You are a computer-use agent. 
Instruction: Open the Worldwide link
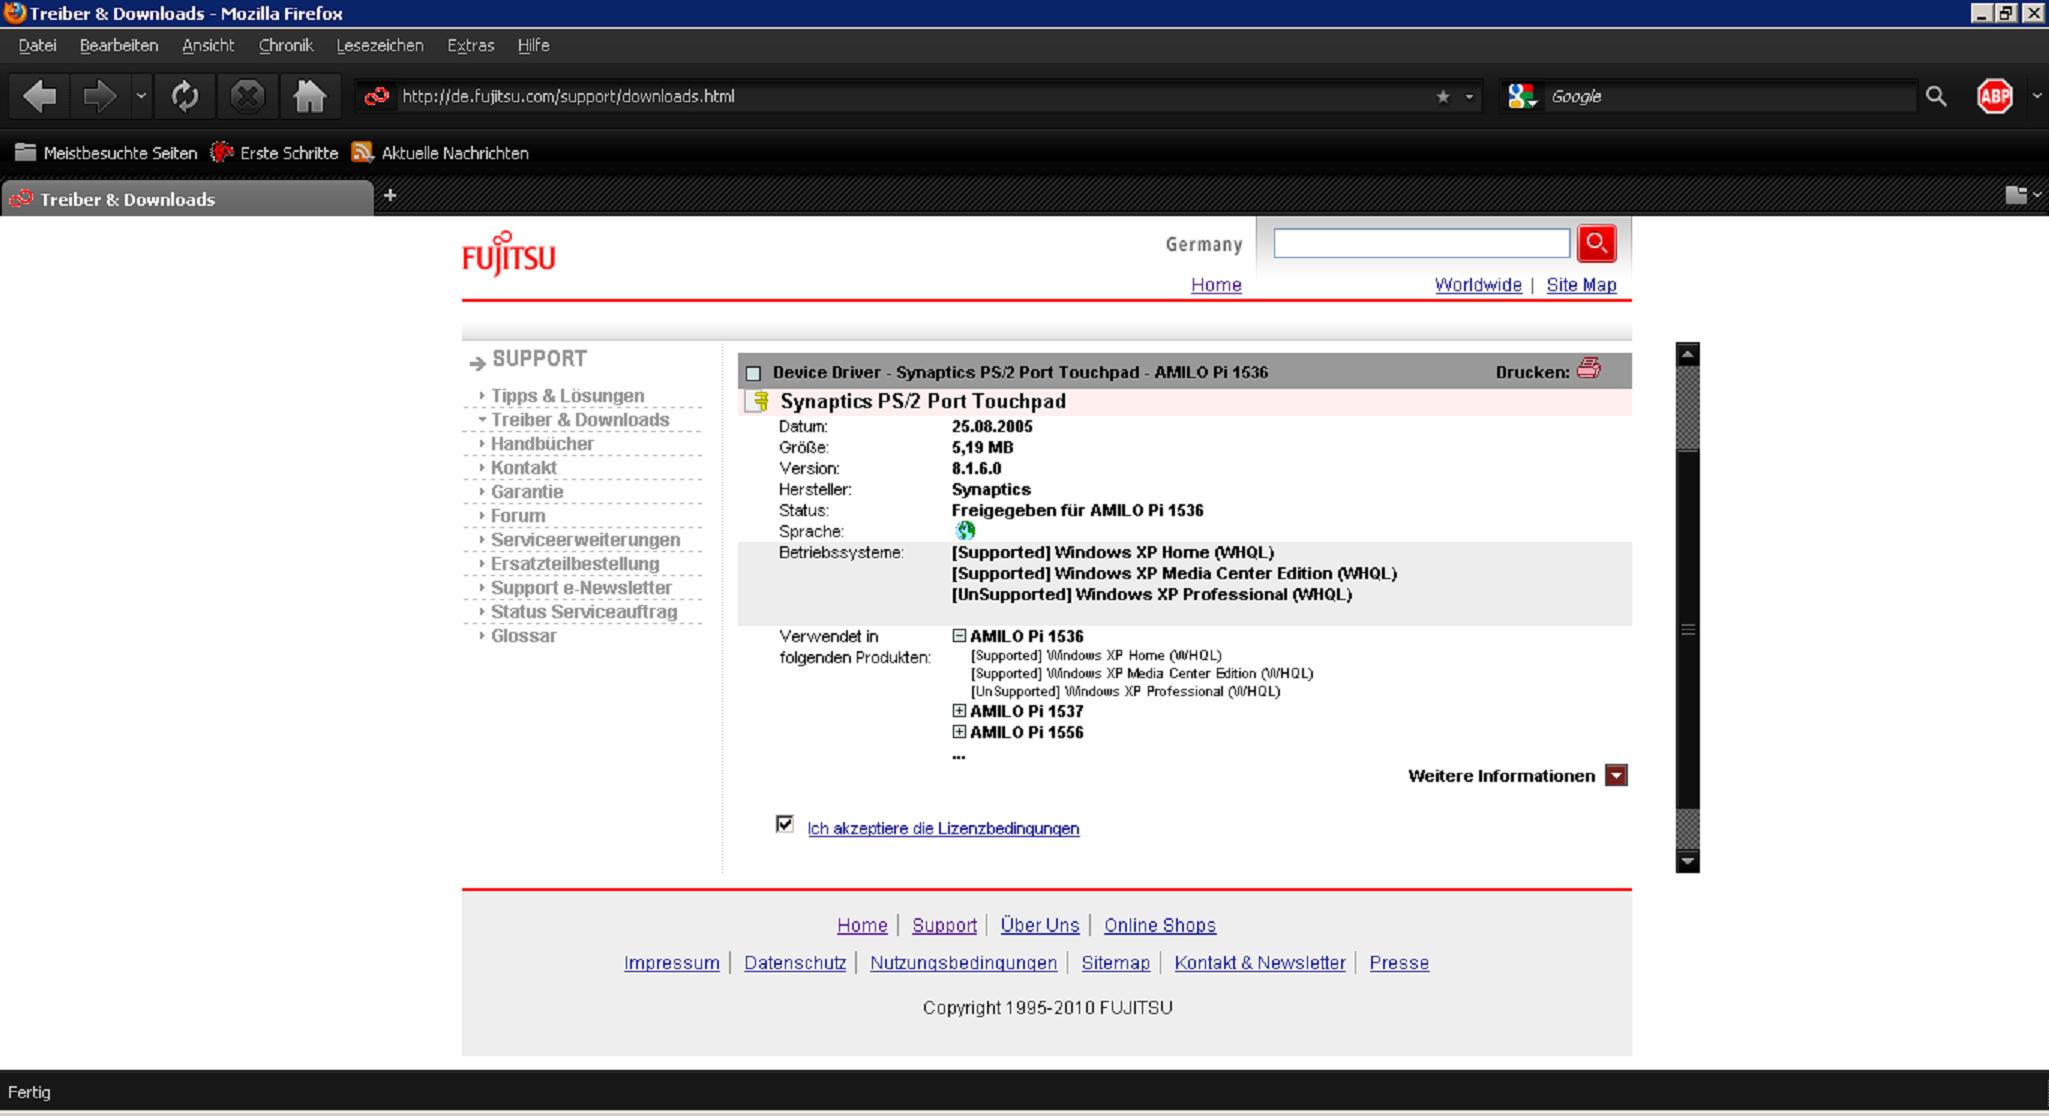pos(1477,285)
